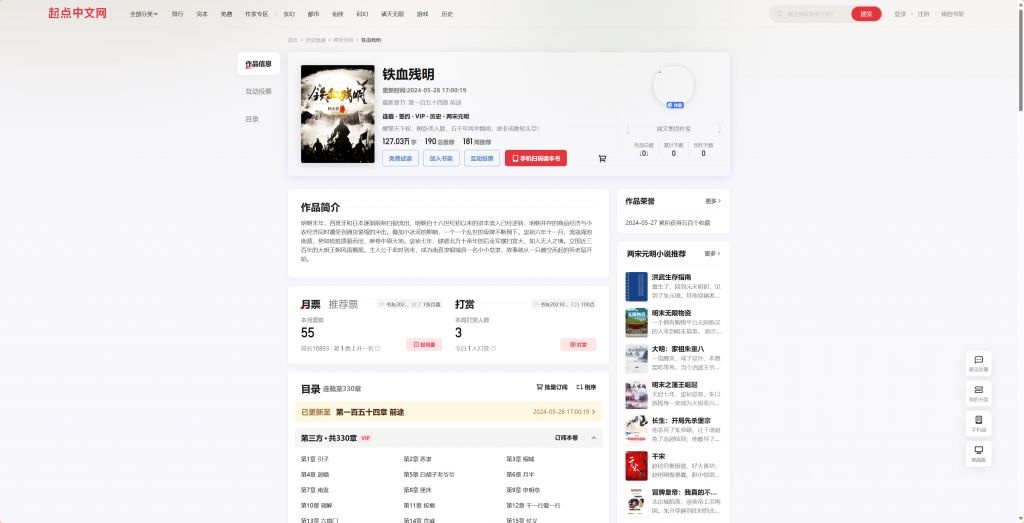
Task: Click the 铁血残明 book cover image
Action: tap(338, 114)
